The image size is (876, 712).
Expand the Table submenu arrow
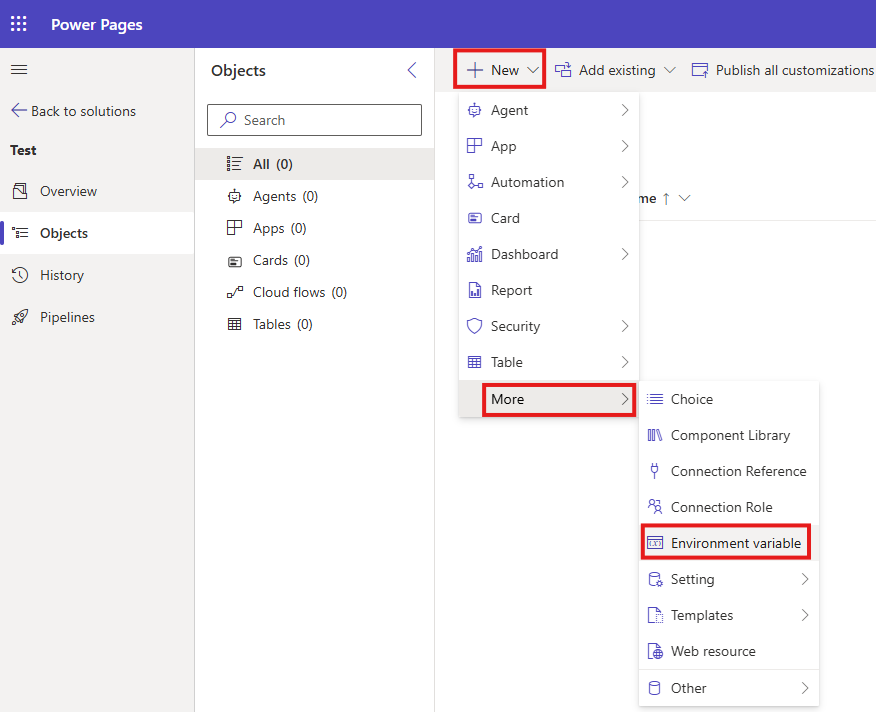(x=625, y=362)
